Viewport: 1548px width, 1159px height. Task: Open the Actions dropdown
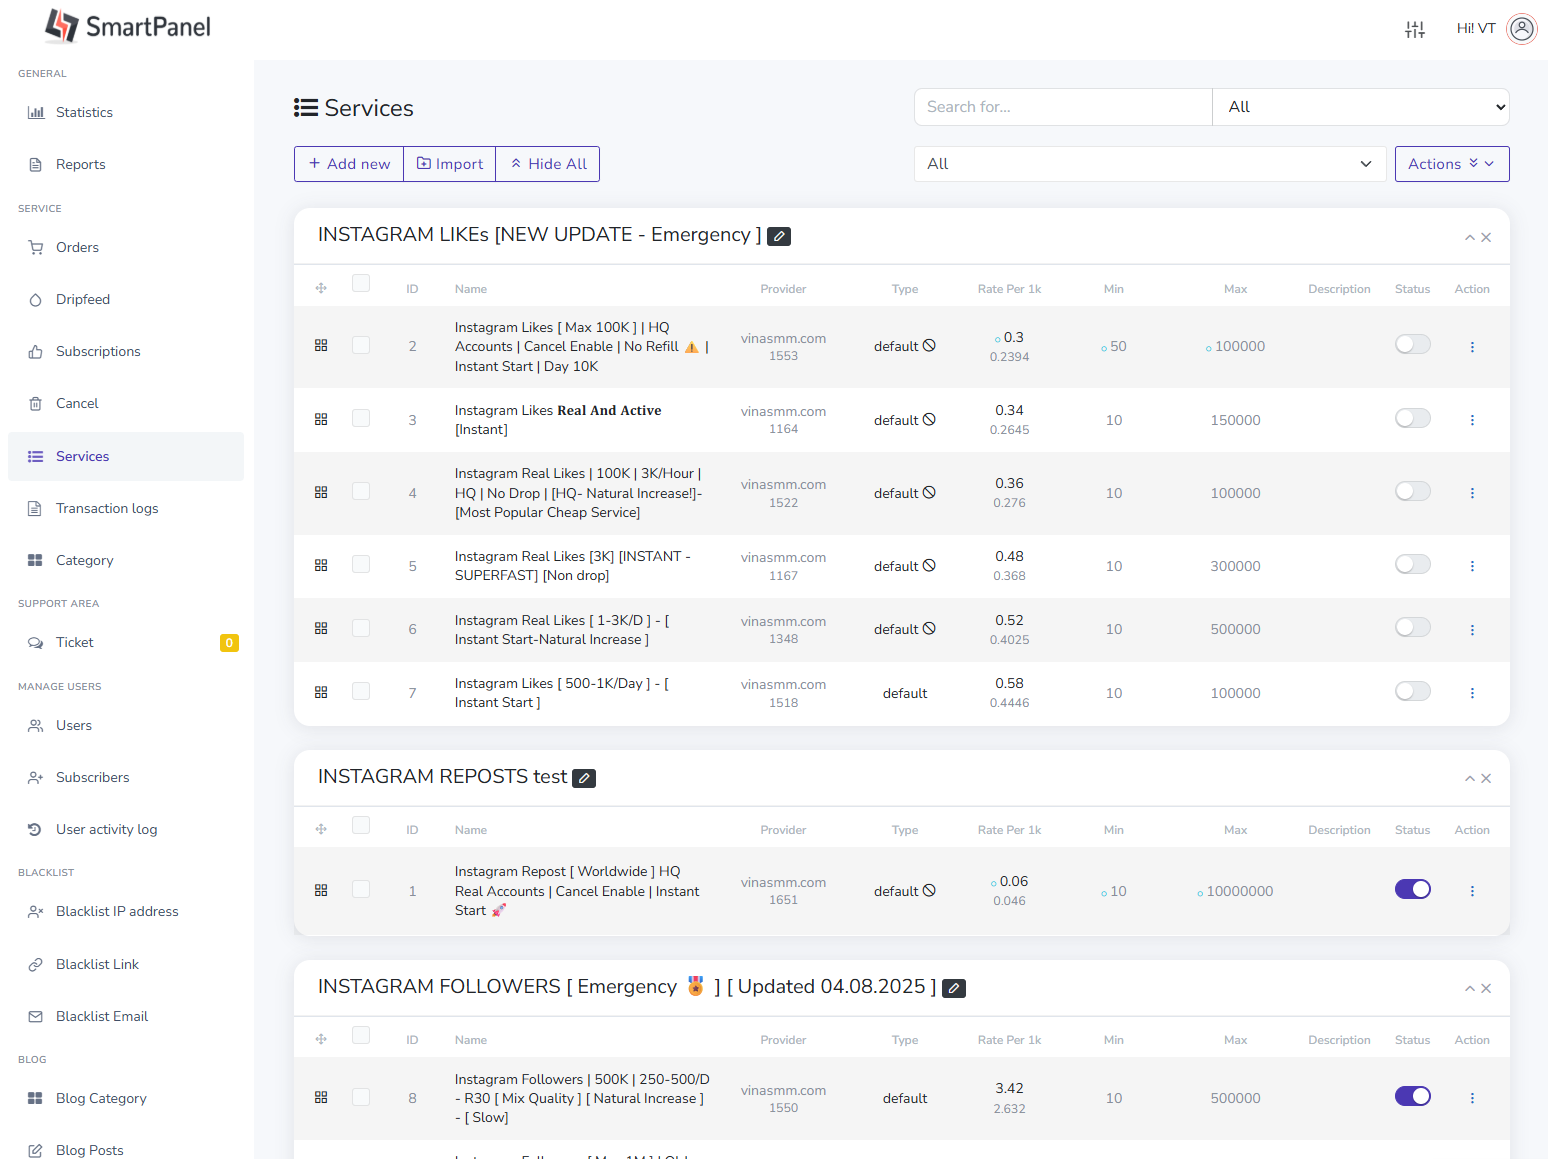(1451, 164)
